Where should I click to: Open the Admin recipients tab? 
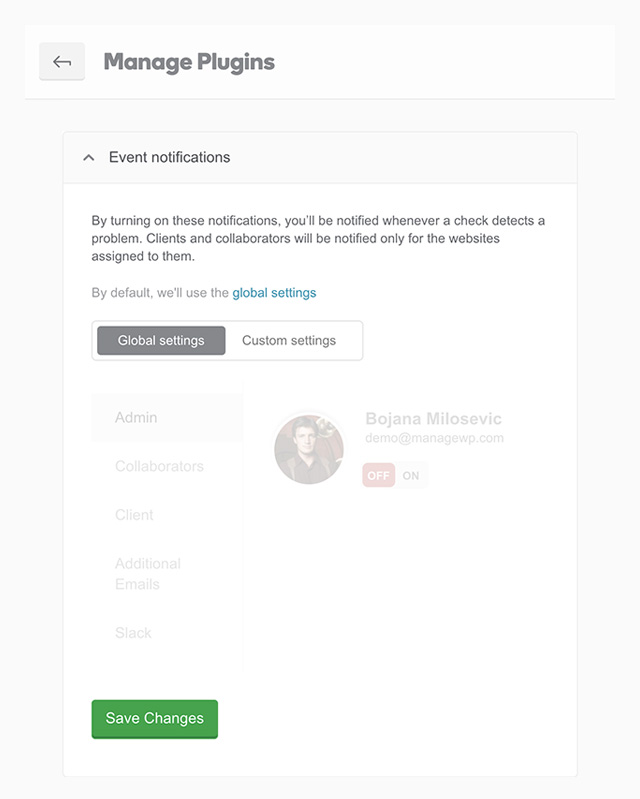(x=167, y=417)
